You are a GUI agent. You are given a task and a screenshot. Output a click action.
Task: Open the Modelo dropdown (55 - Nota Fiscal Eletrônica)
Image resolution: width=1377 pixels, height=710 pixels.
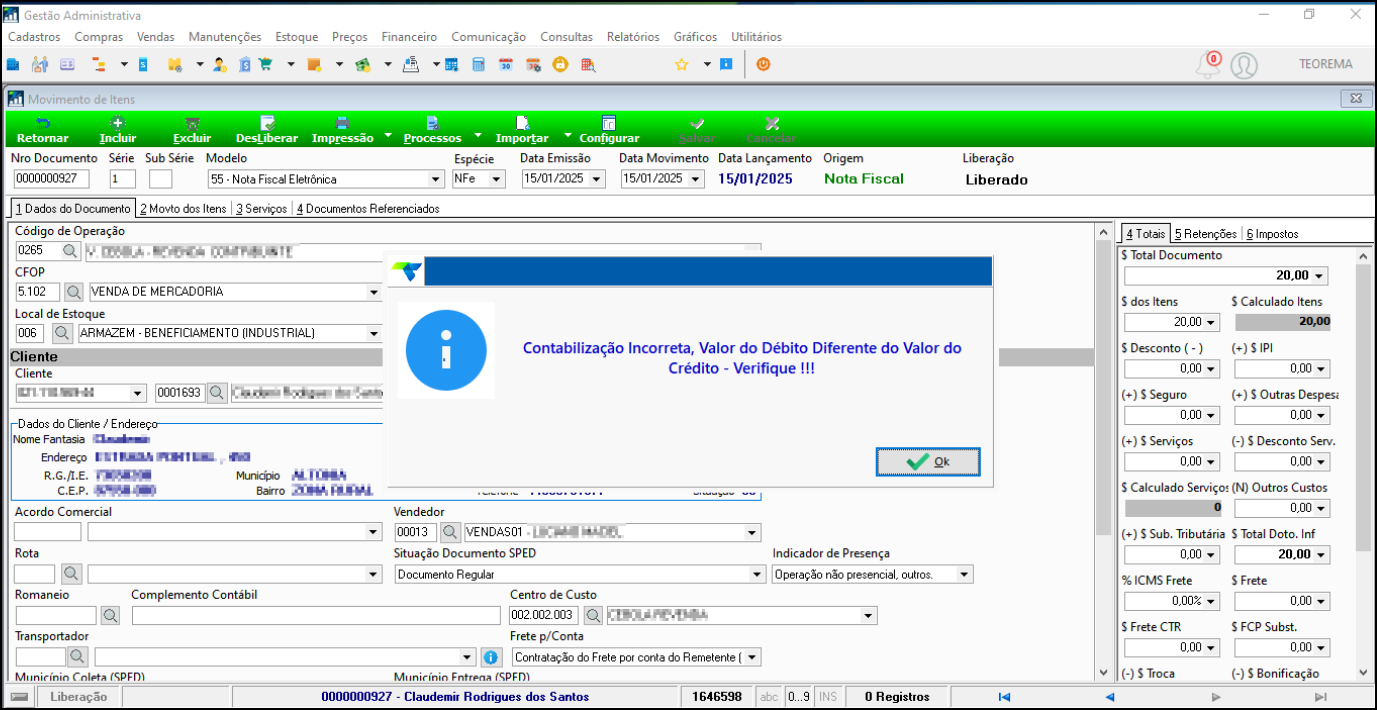point(435,179)
